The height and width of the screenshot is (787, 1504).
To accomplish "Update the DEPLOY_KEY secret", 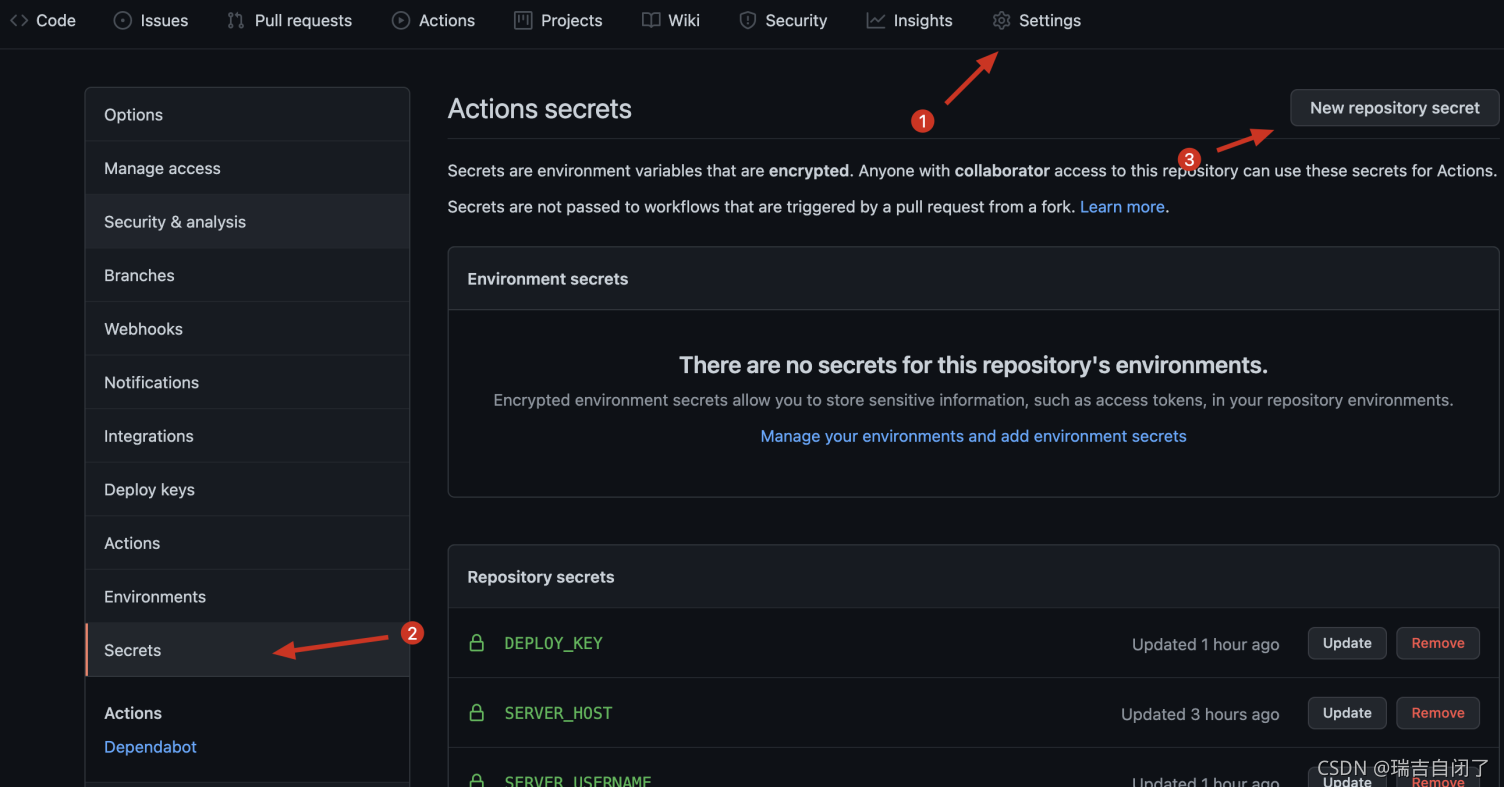I will 1347,643.
